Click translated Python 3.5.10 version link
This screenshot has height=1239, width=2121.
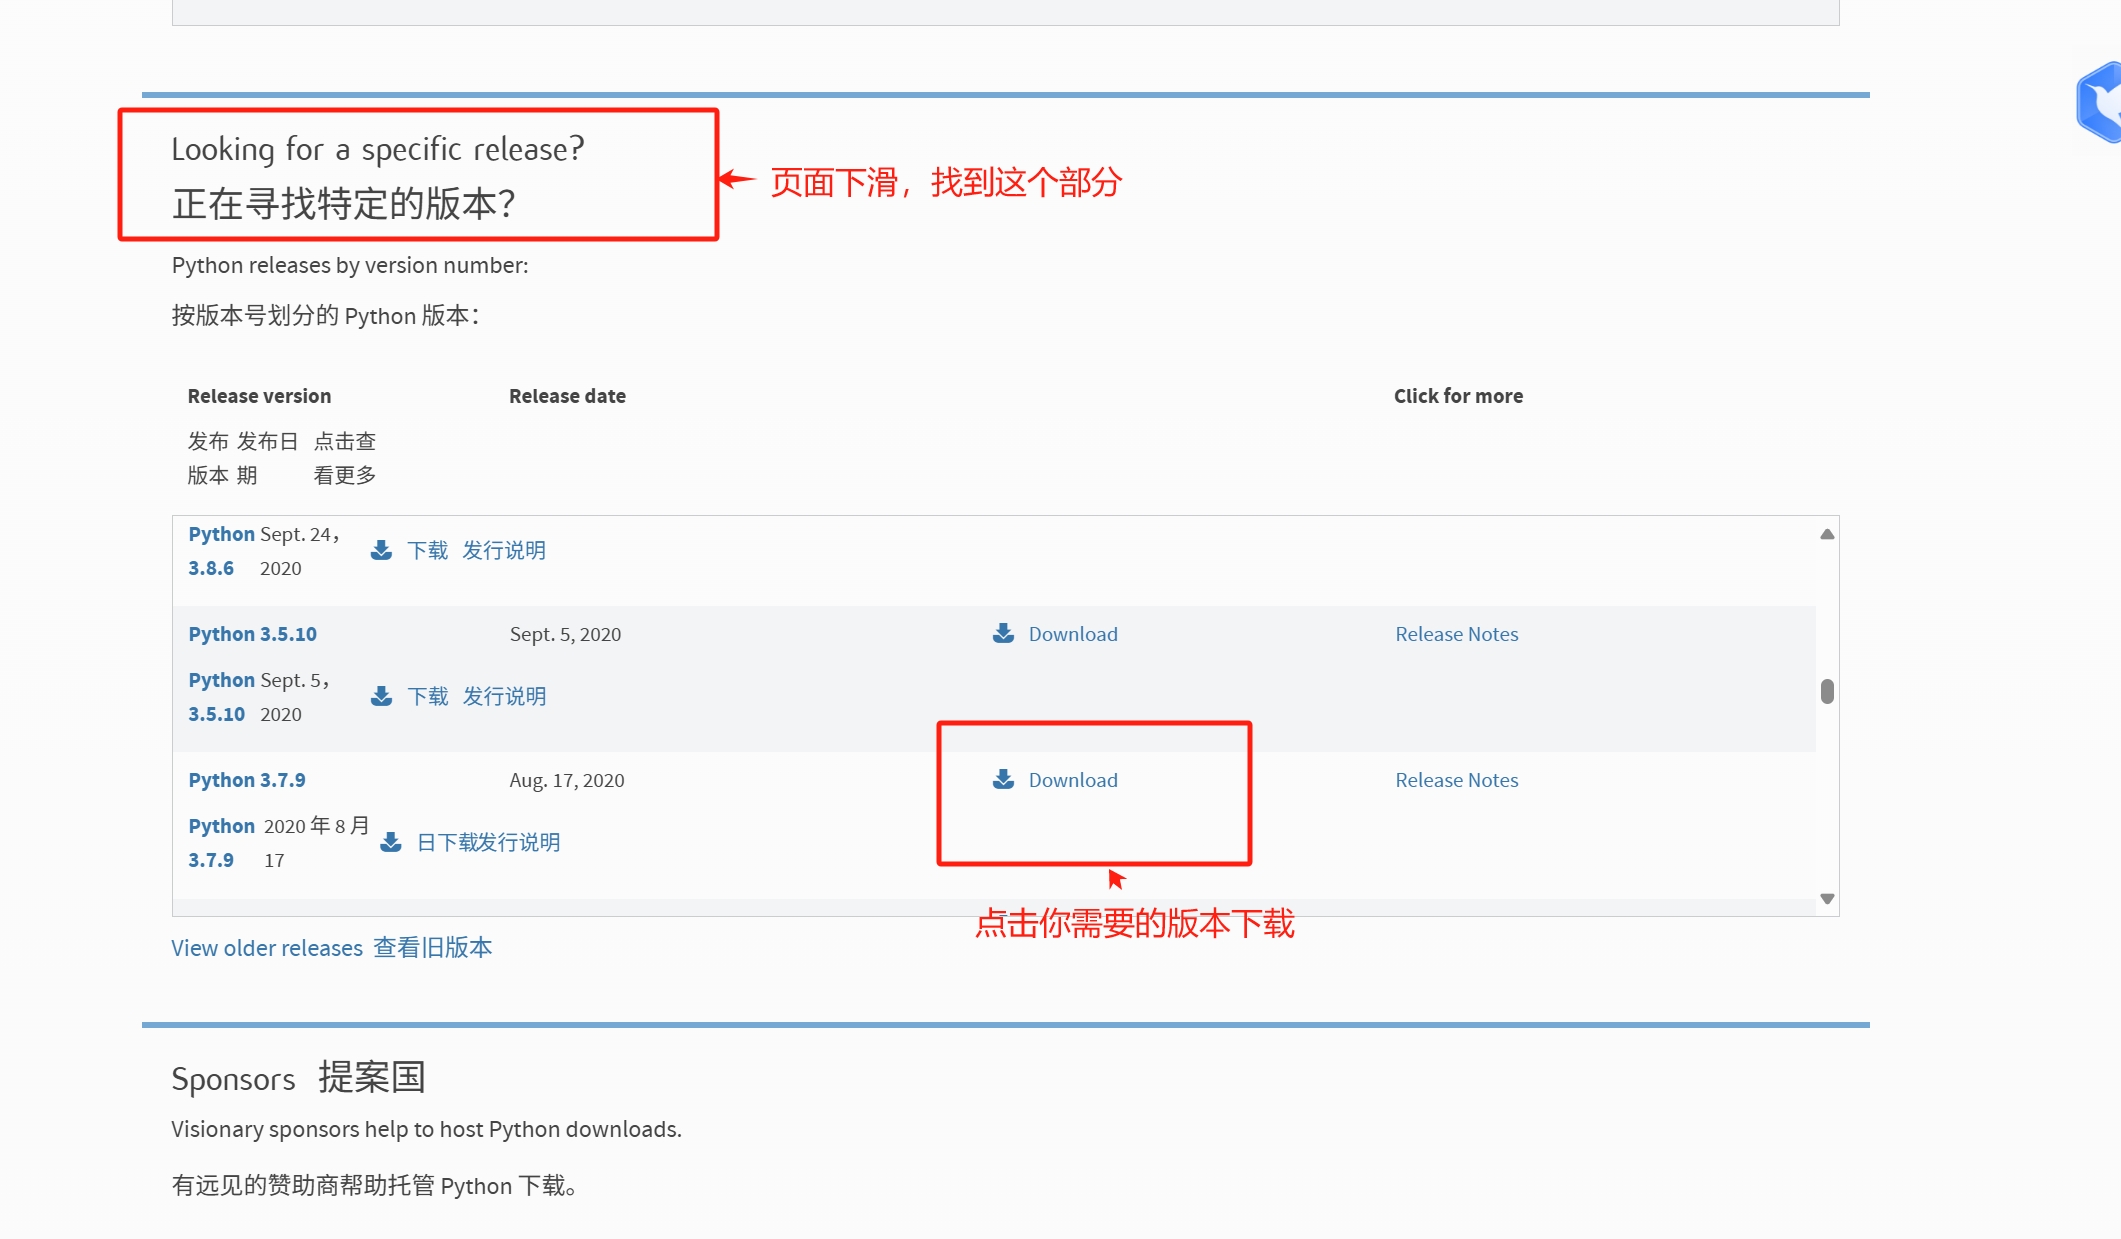tap(221, 697)
